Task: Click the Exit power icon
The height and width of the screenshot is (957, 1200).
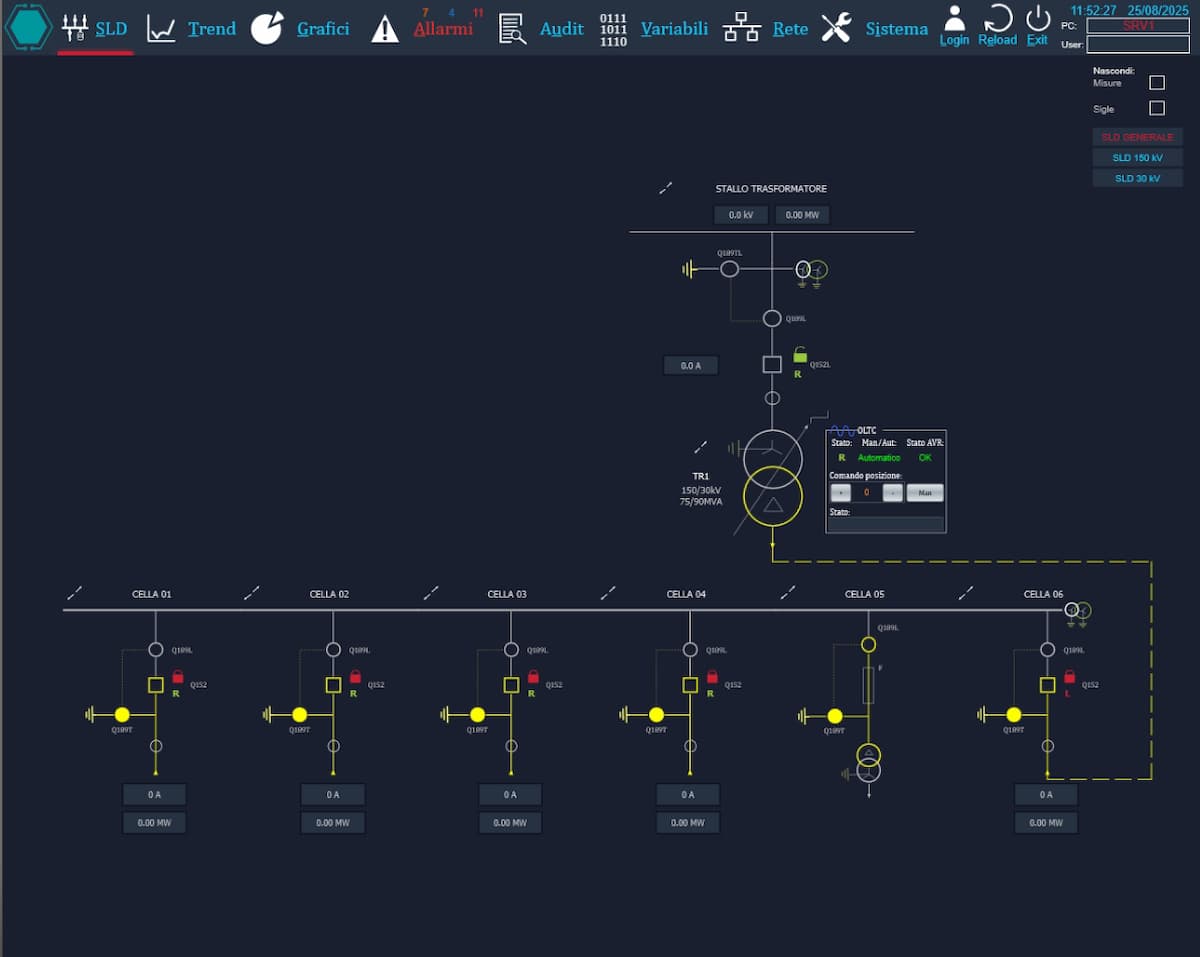Action: [1038, 18]
